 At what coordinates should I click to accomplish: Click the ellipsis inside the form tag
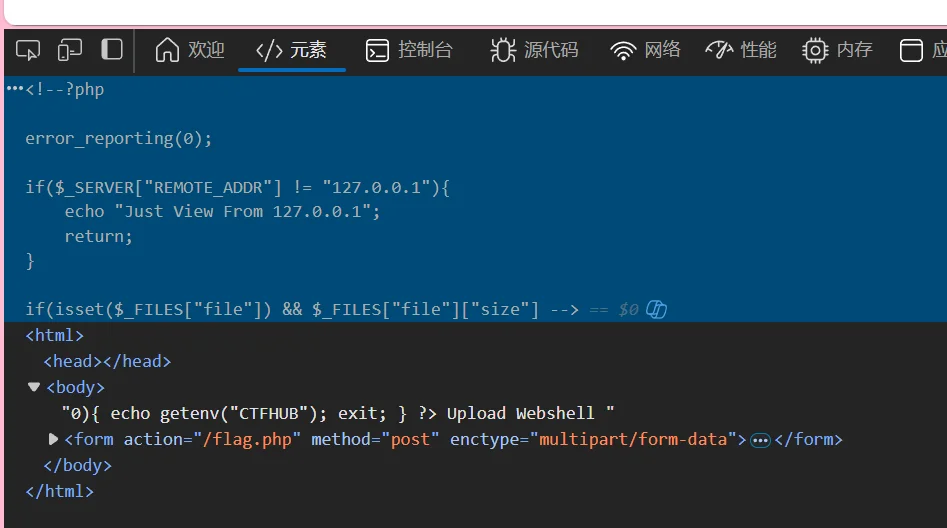760,440
